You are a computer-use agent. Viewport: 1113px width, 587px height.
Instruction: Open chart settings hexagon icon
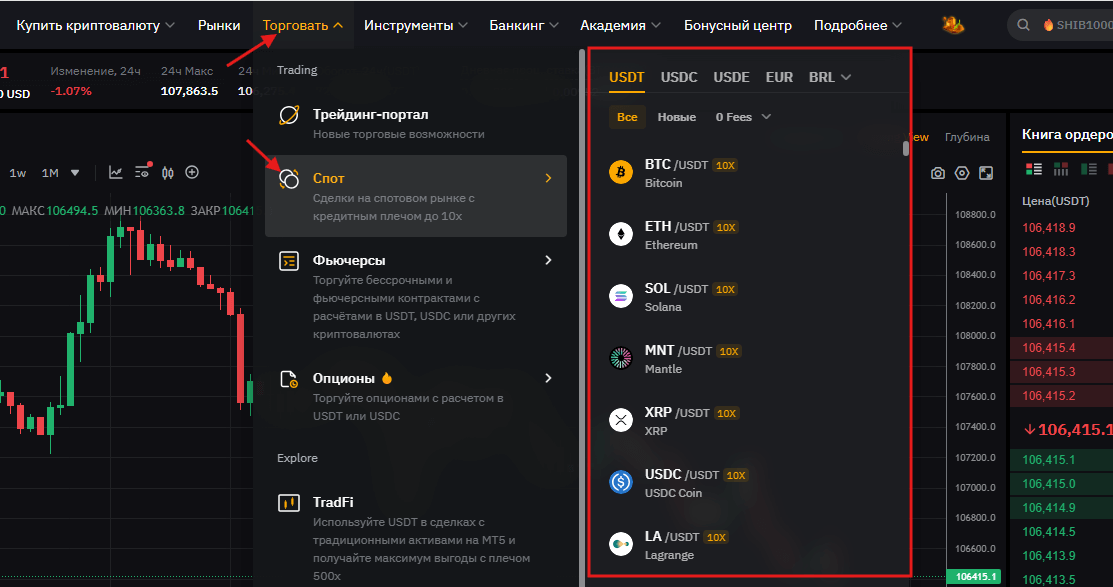(x=962, y=173)
